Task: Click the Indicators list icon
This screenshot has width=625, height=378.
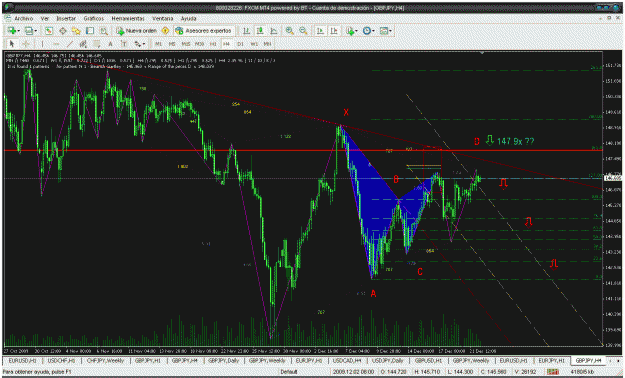Action: pyautogui.click(x=350, y=31)
